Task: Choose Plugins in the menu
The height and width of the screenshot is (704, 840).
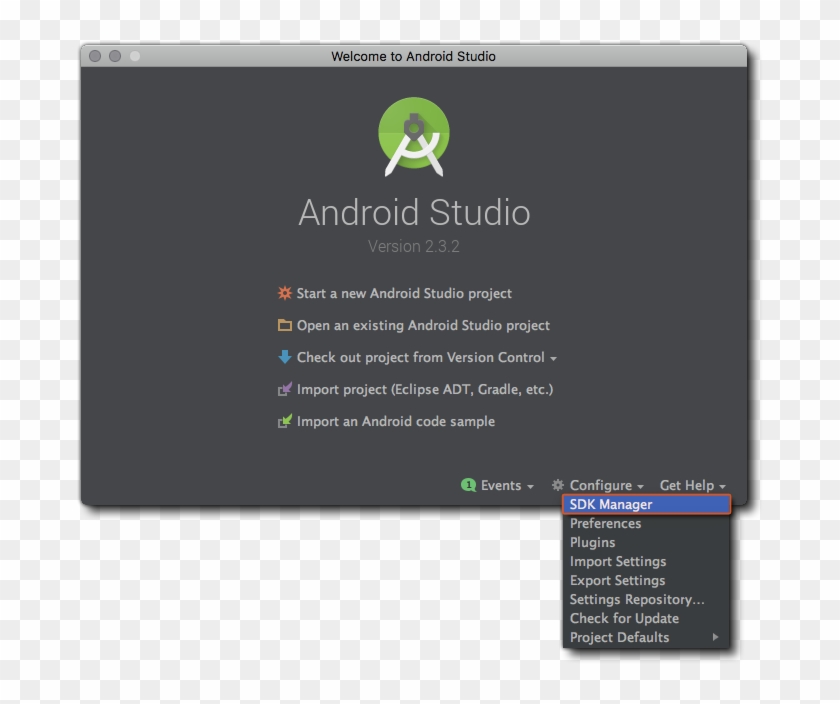Action: click(592, 542)
